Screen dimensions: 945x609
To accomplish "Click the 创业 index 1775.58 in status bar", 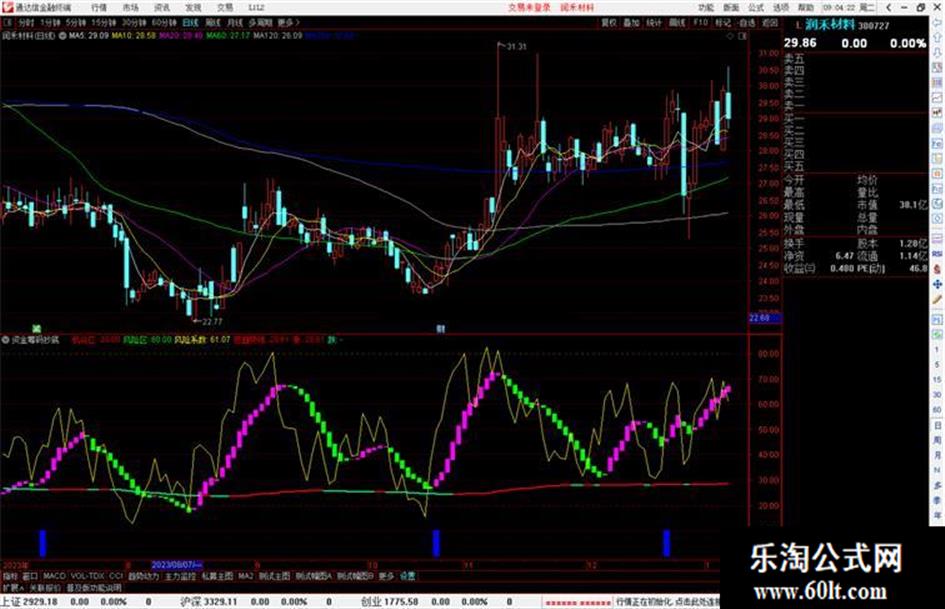I will click(389, 602).
